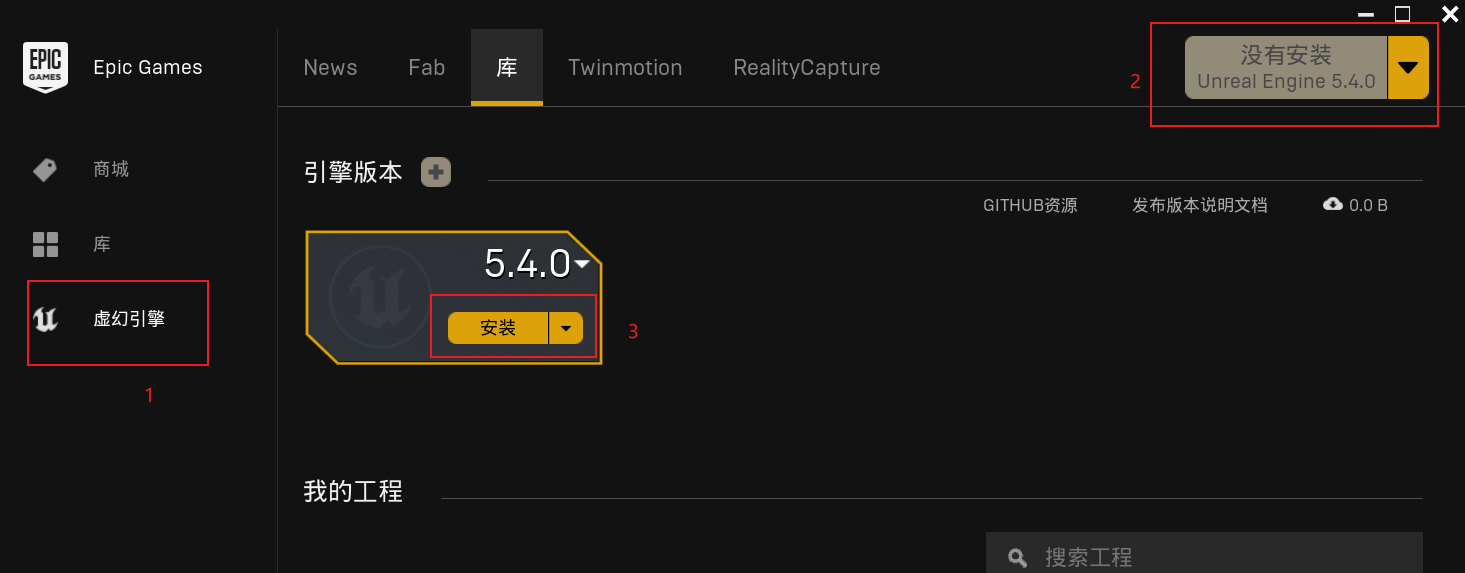Add a new engine version slot
The height and width of the screenshot is (573, 1465).
(x=436, y=172)
